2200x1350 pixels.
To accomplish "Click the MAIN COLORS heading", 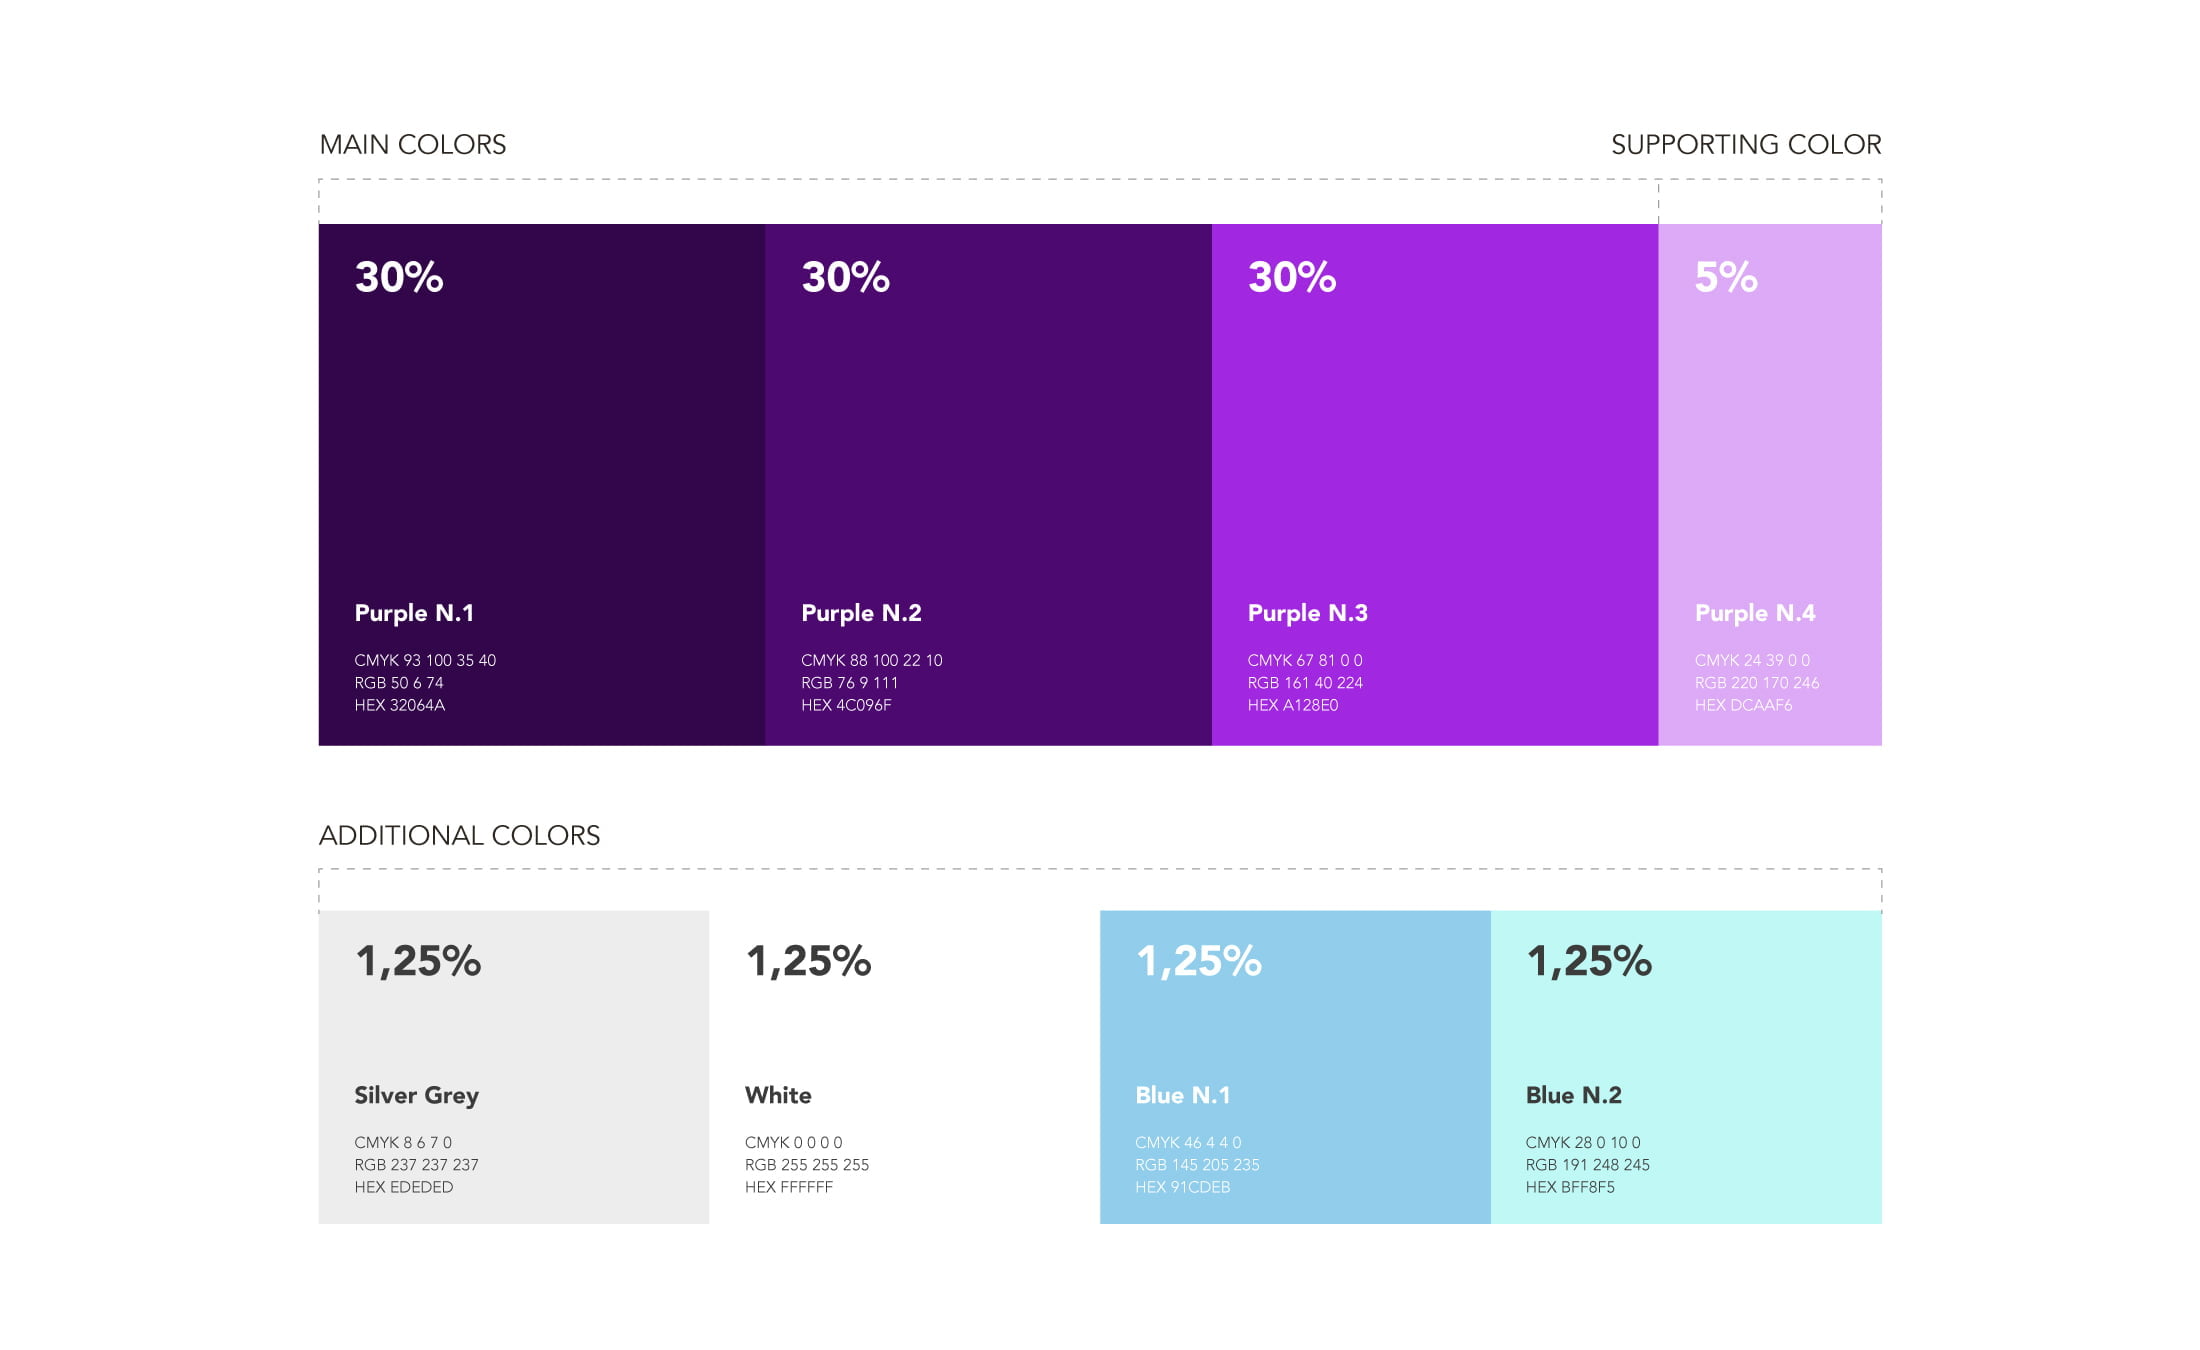I will 412,145.
